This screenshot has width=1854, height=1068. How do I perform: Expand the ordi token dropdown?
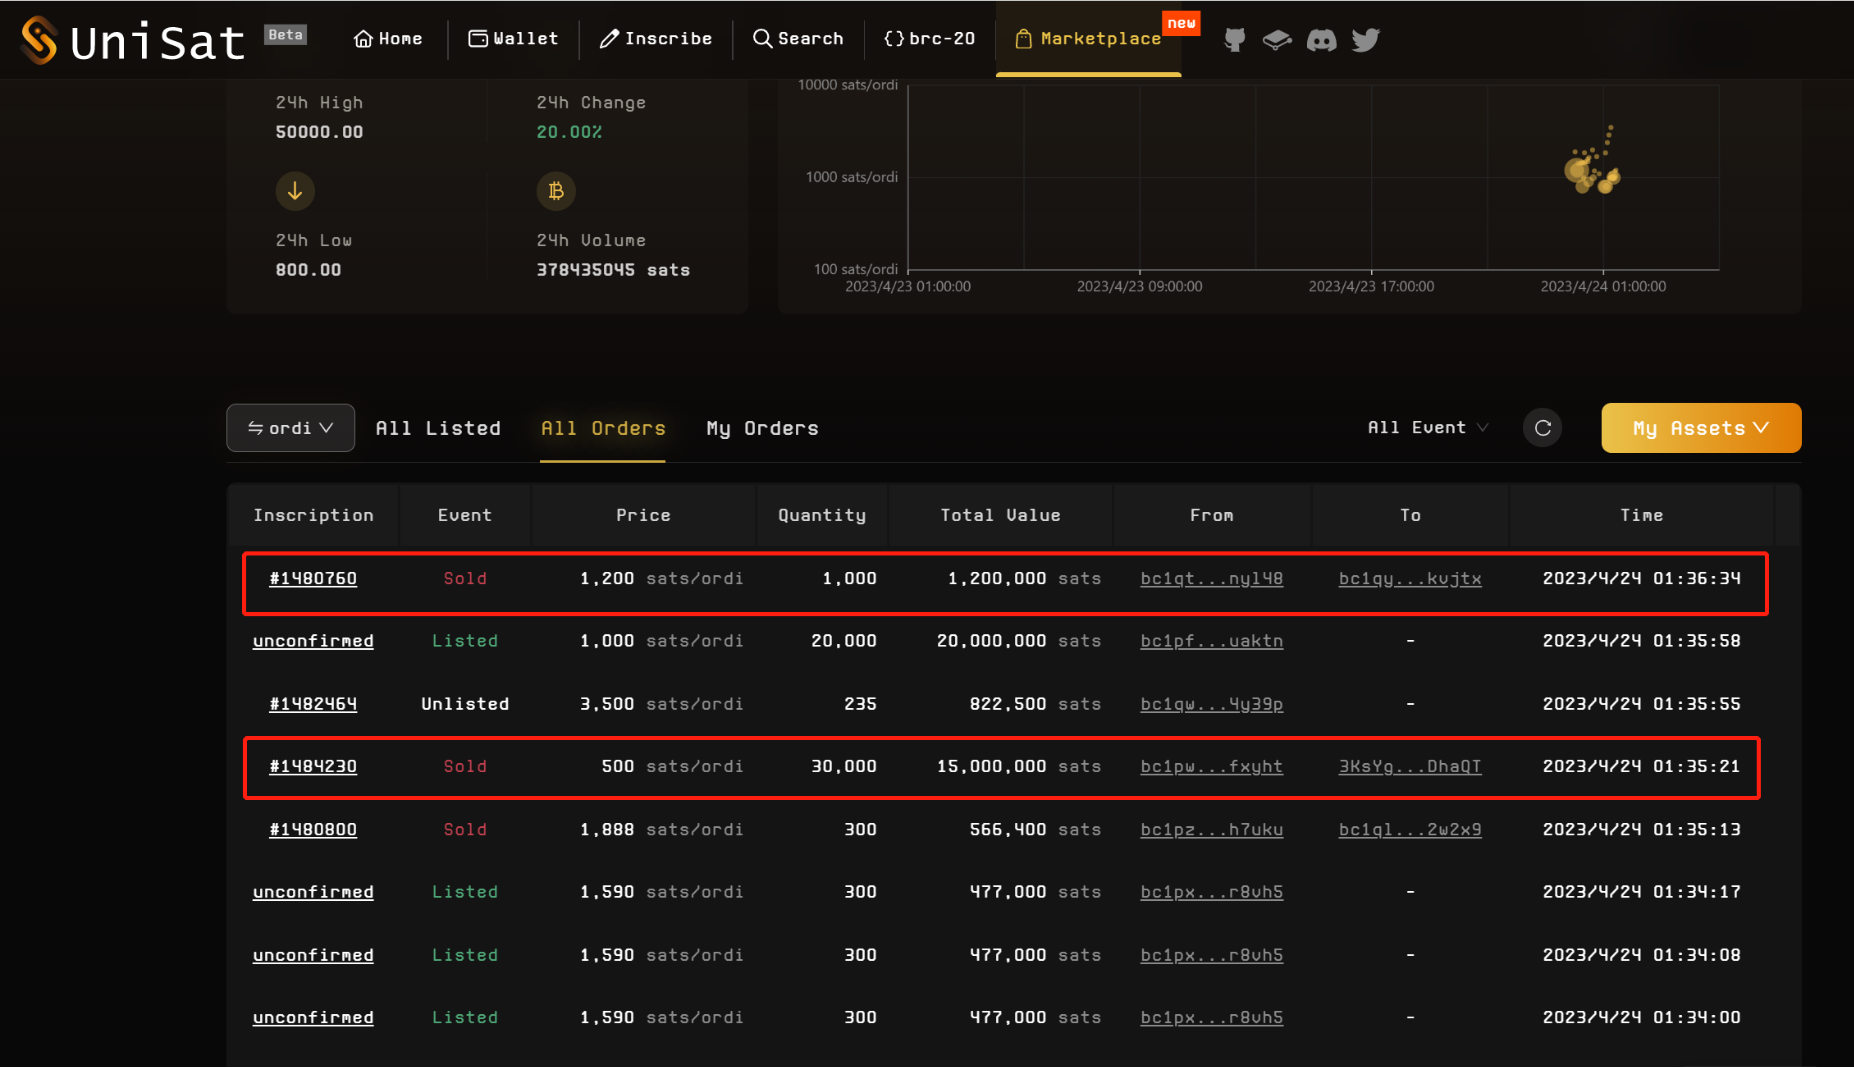click(290, 428)
